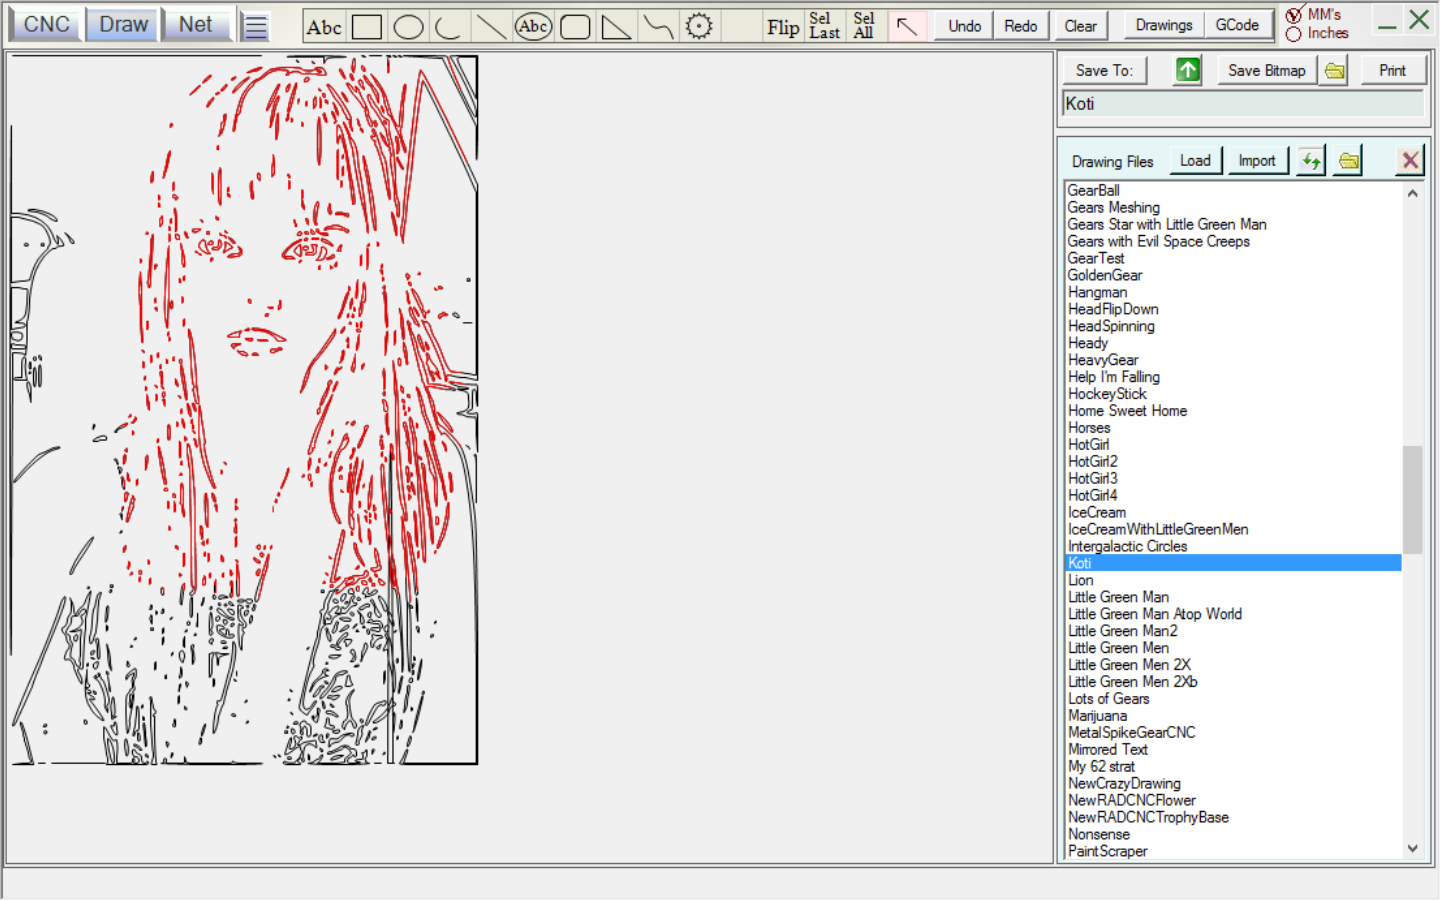Select HeadSpinning in the list
Viewport: 1440px width, 900px height.
1110,326
